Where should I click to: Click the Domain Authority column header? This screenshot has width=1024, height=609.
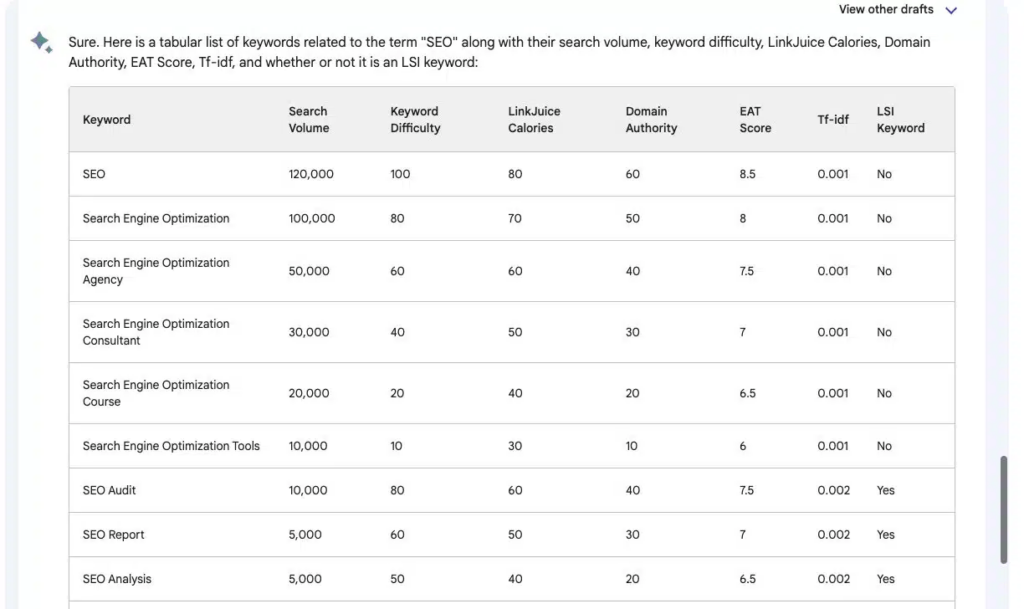[651, 120]
